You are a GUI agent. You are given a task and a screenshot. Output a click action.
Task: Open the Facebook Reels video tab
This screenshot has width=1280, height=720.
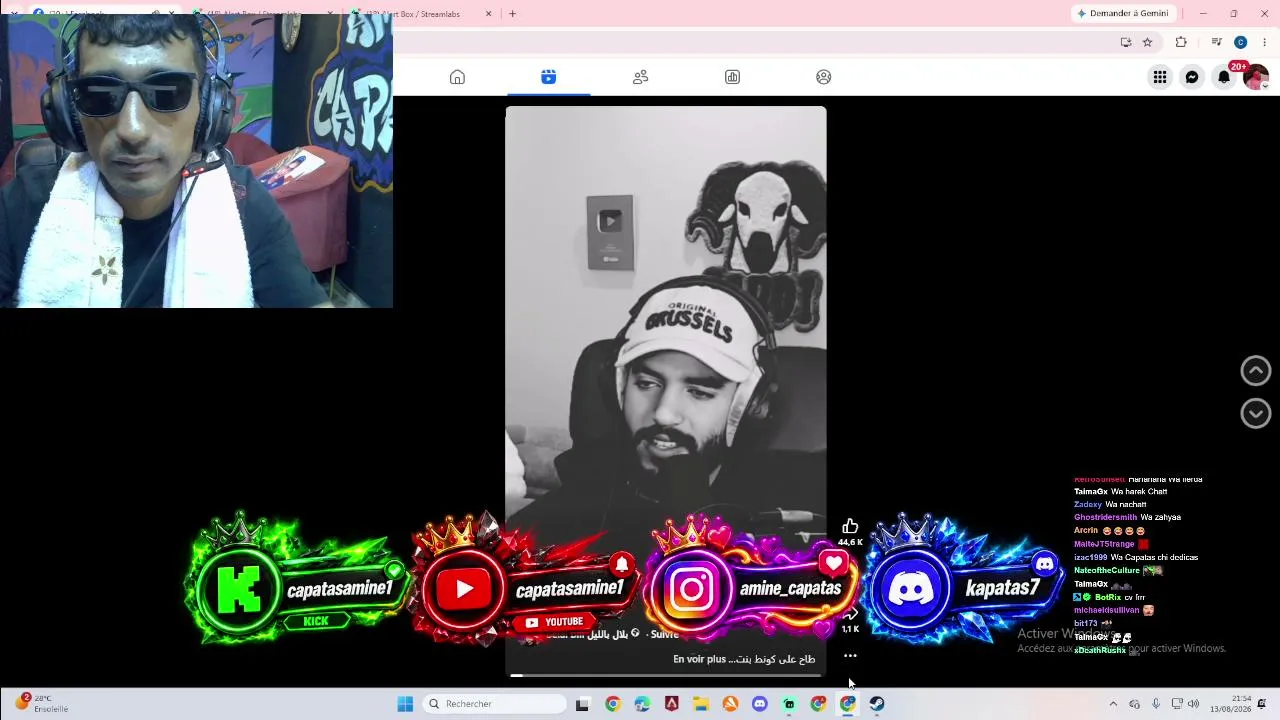(548, 77)
